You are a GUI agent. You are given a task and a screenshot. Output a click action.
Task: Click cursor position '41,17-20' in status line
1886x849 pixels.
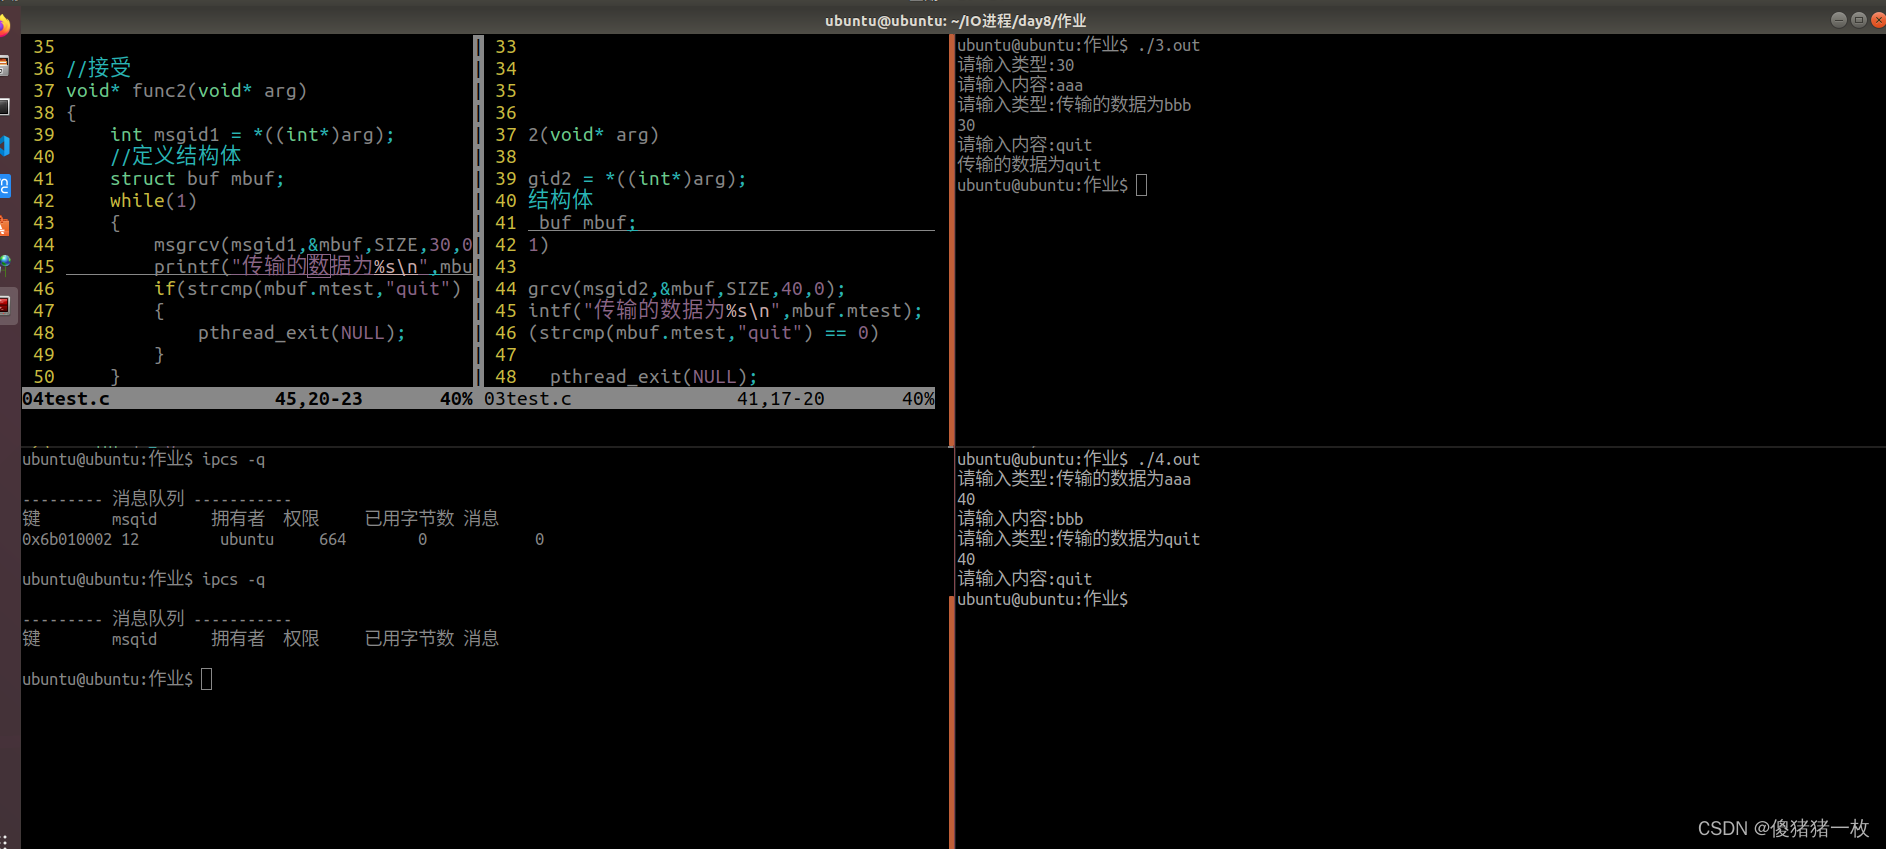click(781, 399)
